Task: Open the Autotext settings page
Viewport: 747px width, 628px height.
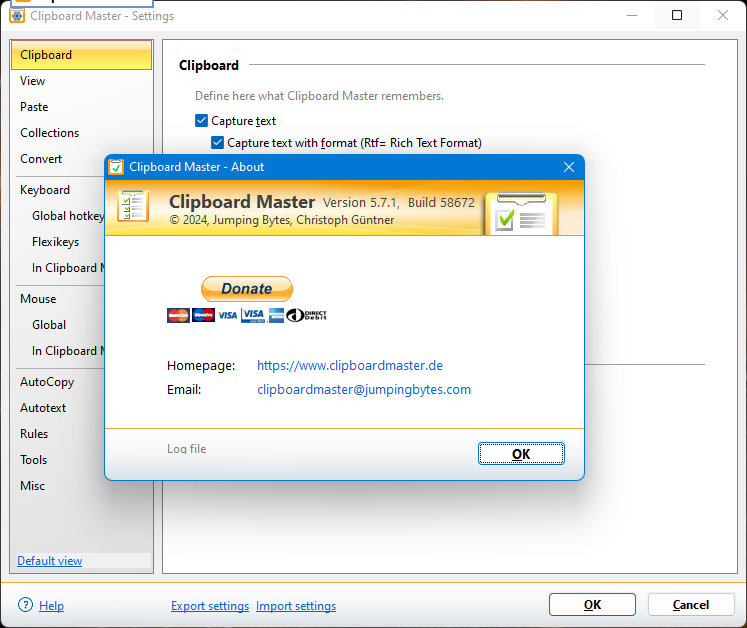Action: [x=43, y=408]
